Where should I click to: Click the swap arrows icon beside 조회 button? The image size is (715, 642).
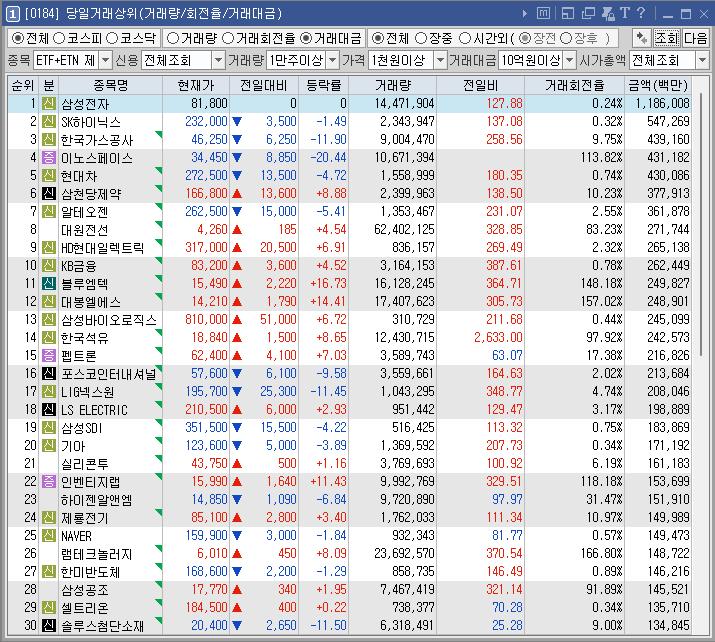click(x=642, y=38)
